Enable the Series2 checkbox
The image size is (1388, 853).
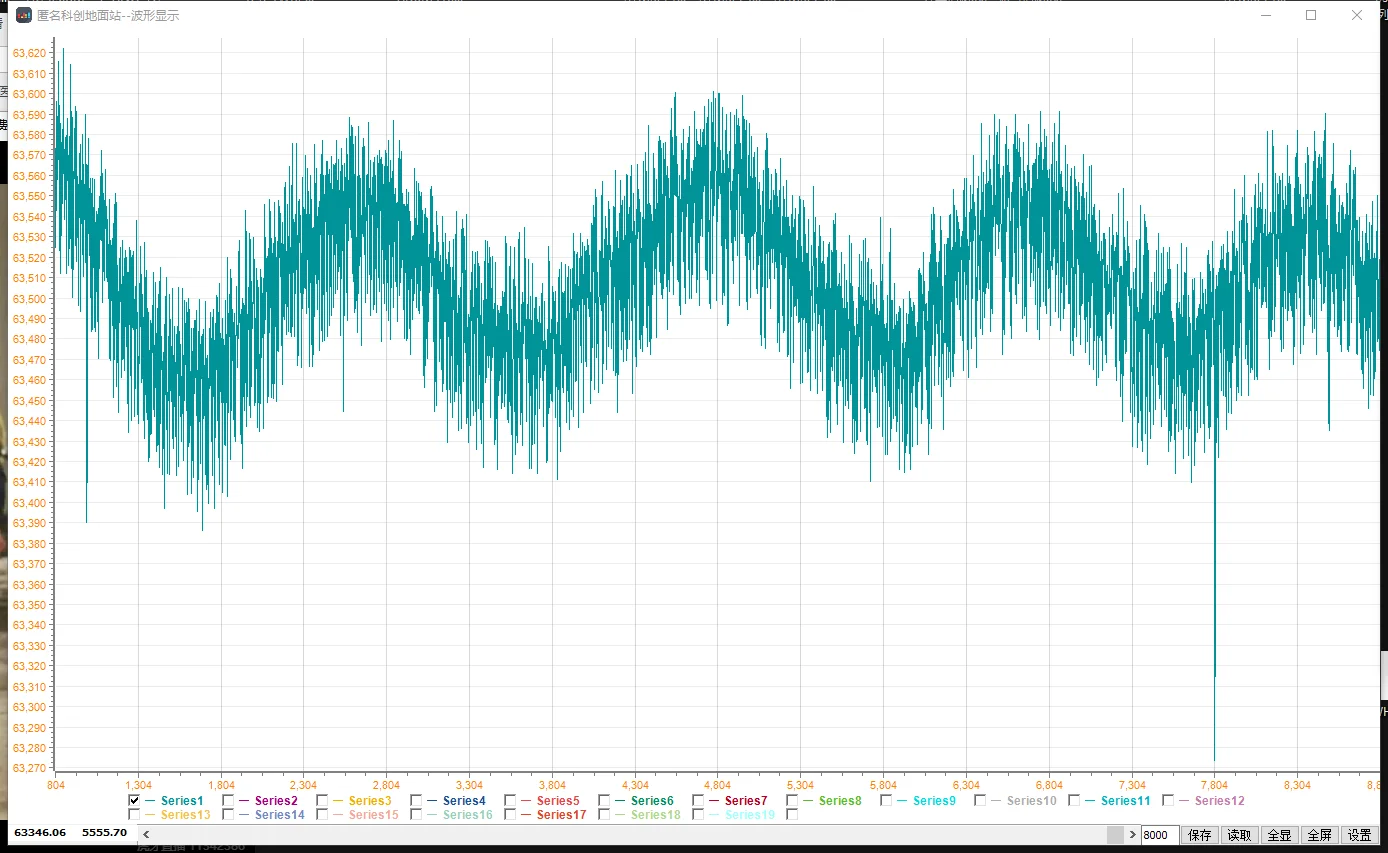point(228,801)
